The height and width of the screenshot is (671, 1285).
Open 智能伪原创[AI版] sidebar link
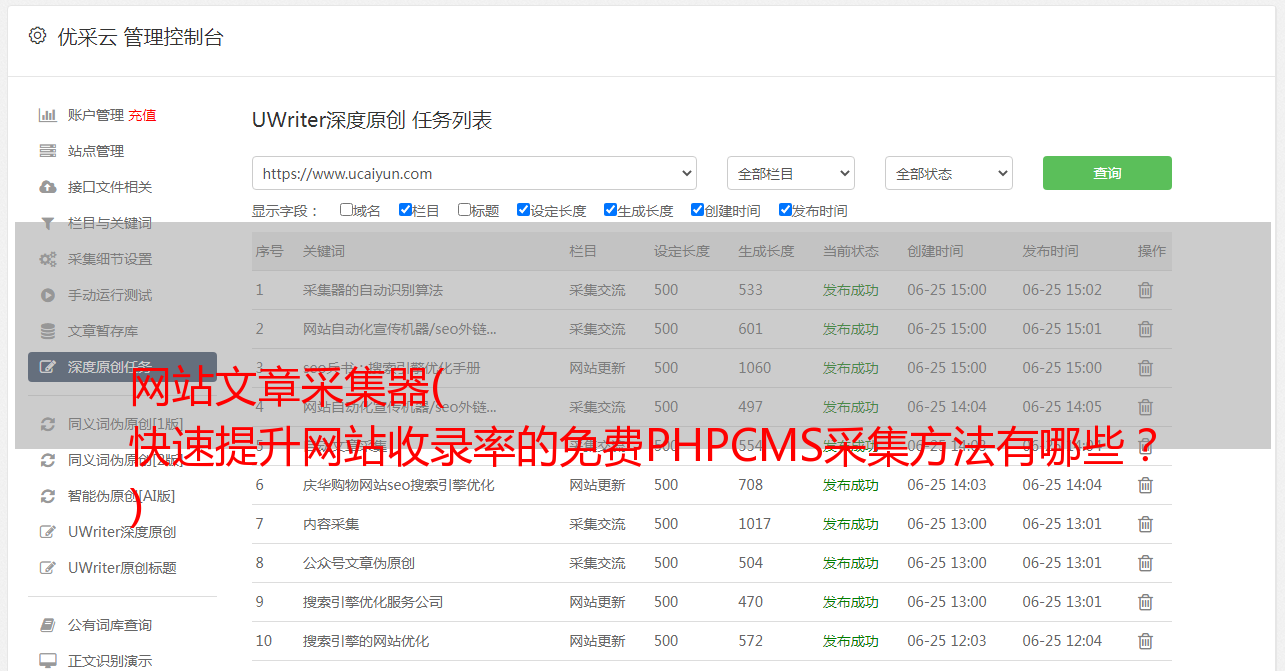click(x=121, y=496)
